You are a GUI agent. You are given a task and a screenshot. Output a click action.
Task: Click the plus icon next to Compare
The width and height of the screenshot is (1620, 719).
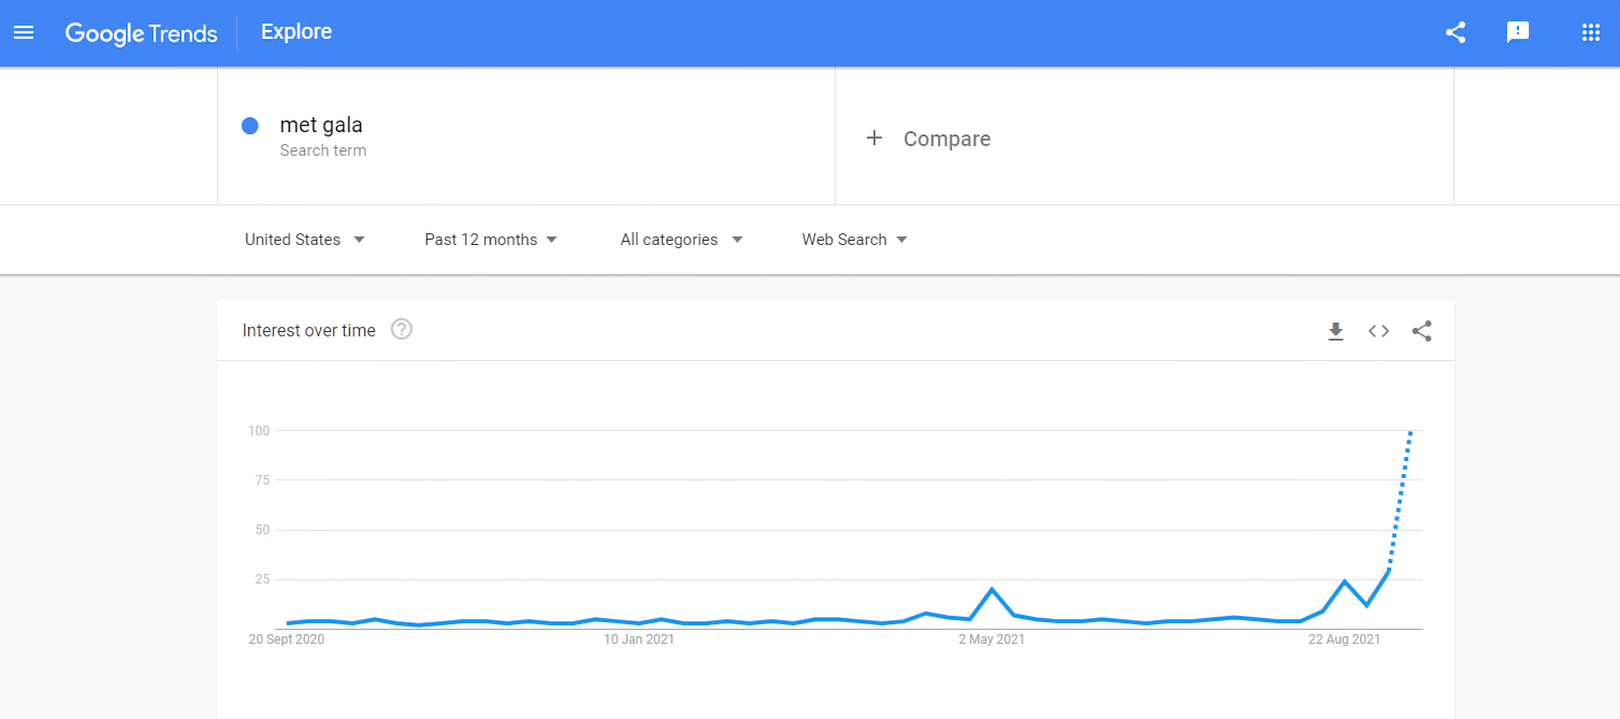tap(874, 138)
